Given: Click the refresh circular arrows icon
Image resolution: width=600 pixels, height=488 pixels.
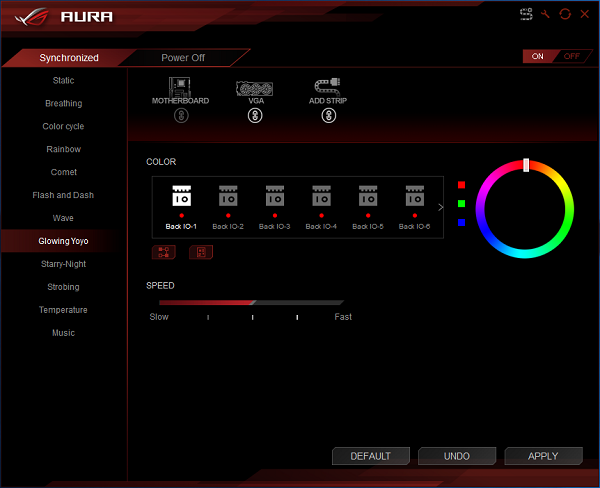Looking at the screenshot, I should click(565, 15).
